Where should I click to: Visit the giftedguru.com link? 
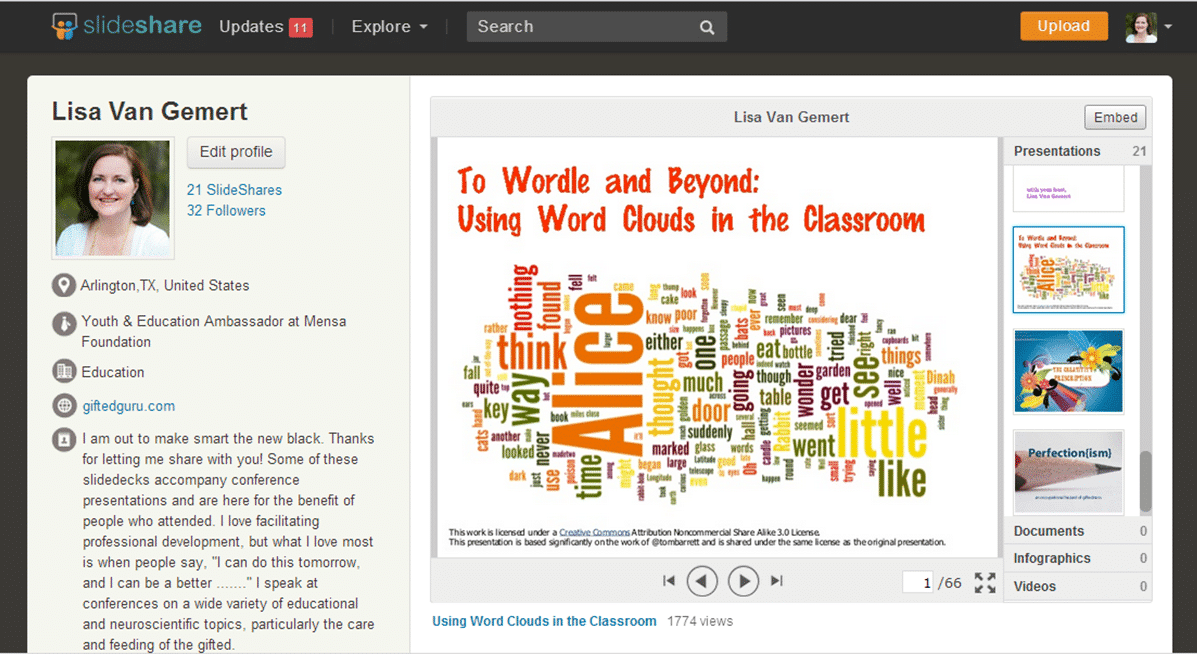tap(128, 406)
